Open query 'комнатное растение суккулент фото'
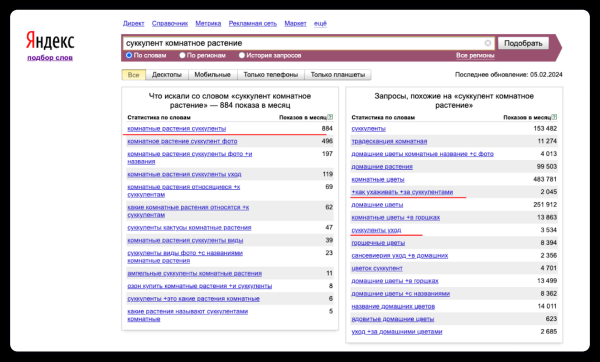This screenshot has width=600, height=362. [x=182, y=141]
